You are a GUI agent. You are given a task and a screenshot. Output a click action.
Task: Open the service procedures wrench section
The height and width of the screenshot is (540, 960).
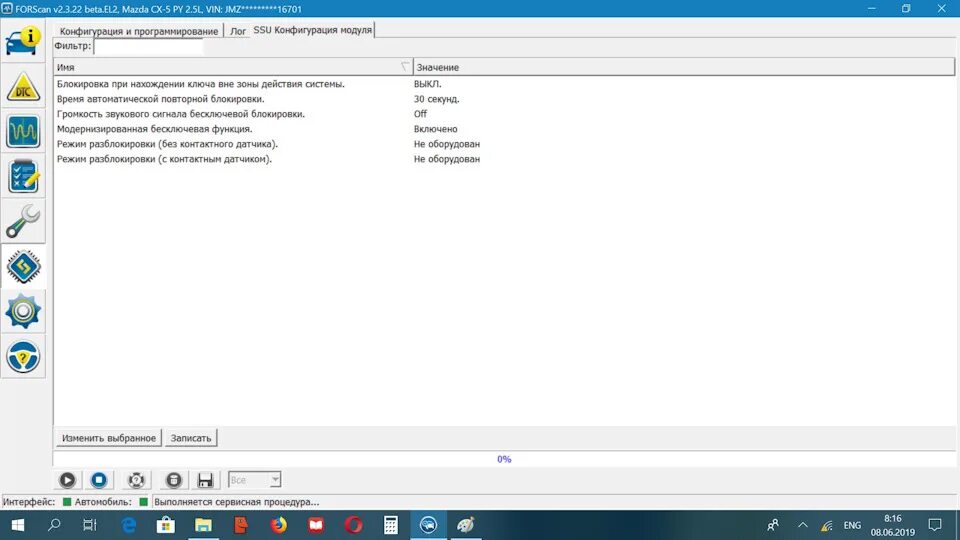(x=23, y=221)
